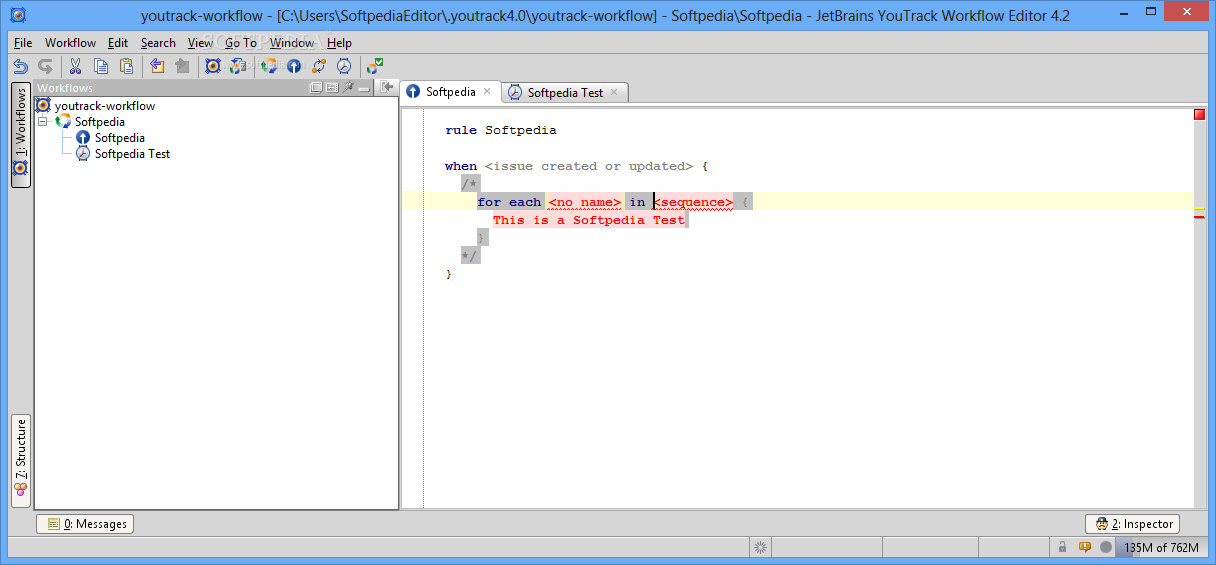
Task: Click the <issue created or updated> text
Action: click(589, 166)
